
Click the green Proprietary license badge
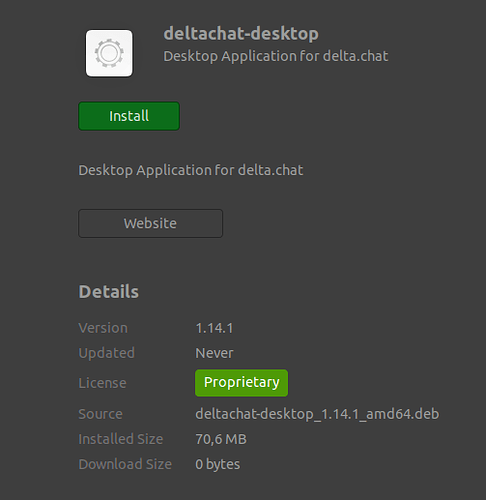tap(241, 383)
